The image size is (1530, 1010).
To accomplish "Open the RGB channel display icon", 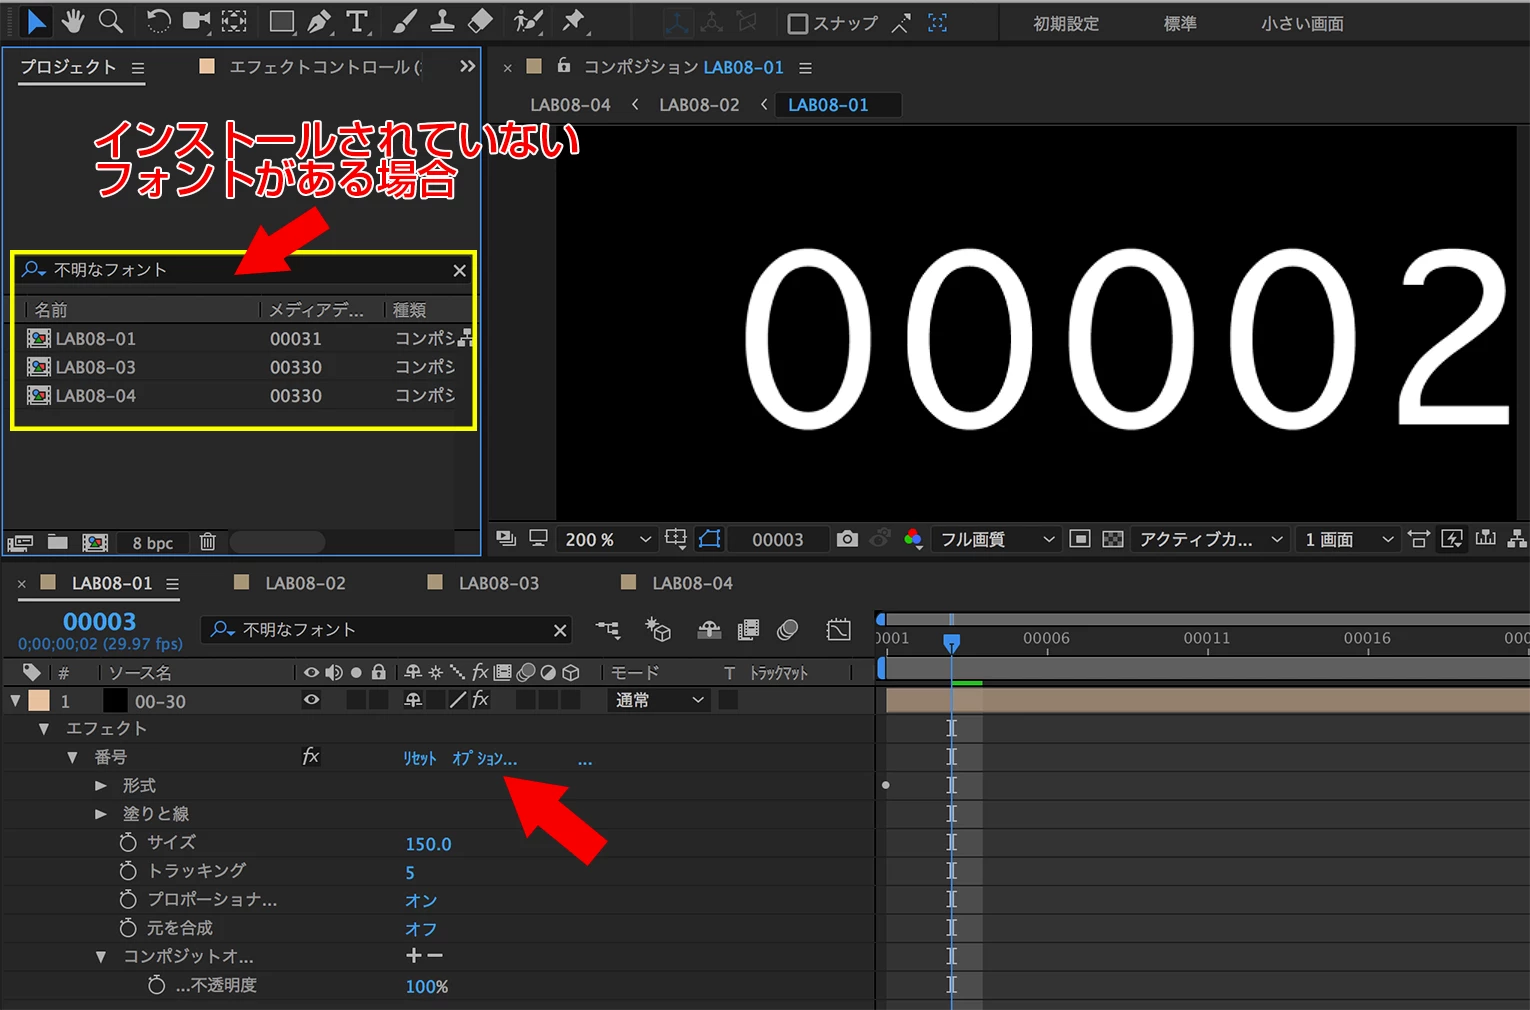I will pyautogui.click(x=912, y=539).
